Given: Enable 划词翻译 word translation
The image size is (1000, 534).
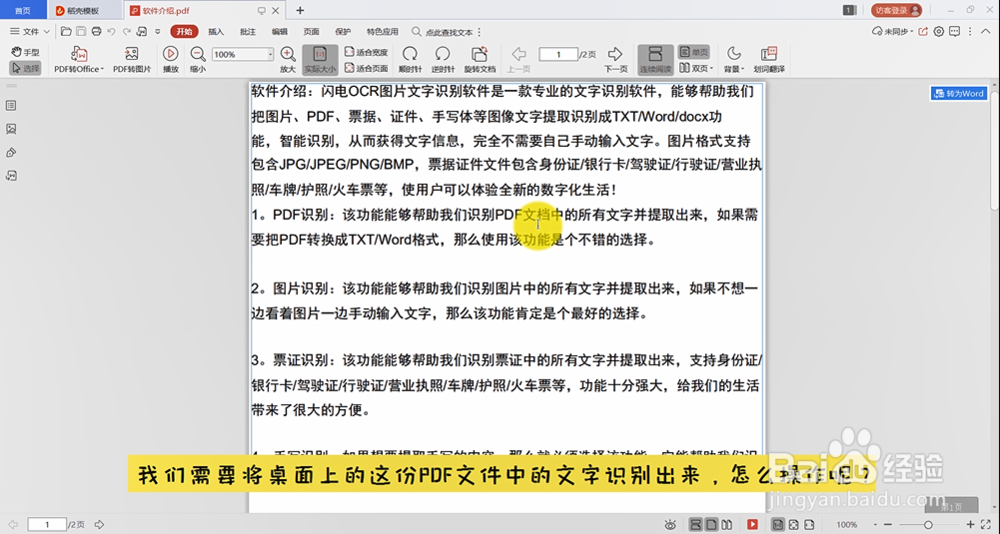Looking at the screenshot, I should pyautogui.click(x=768, y=60).
